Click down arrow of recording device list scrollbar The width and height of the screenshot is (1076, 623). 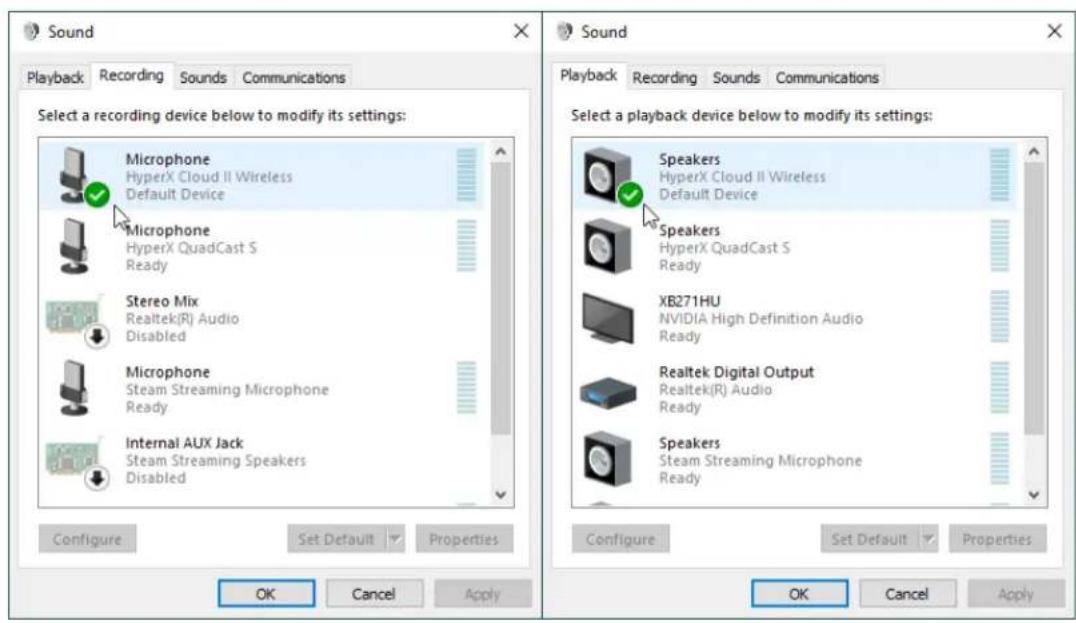coord(501,495)
